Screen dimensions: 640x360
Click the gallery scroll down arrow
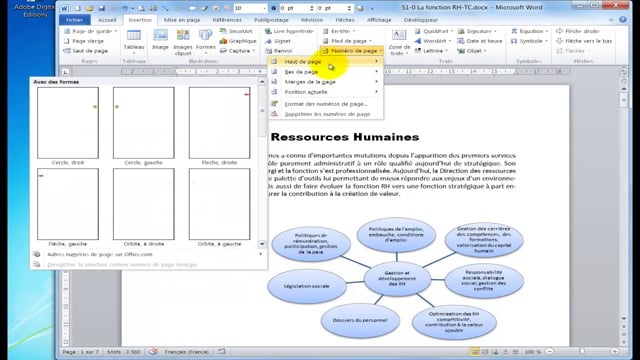[x=262, y=244]
